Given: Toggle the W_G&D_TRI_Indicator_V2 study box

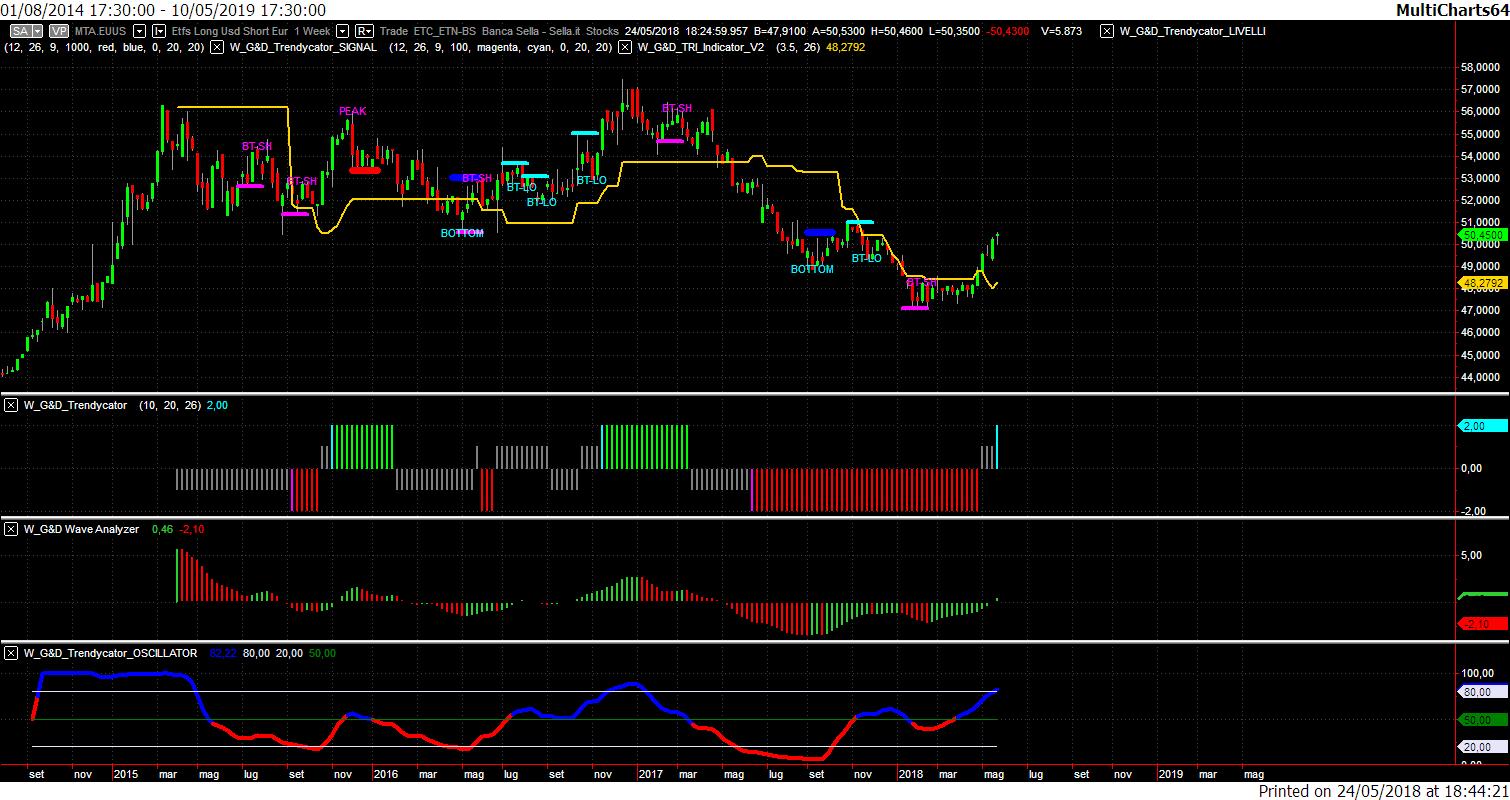Looking at the screenshot, I should [x=625, y=47].
